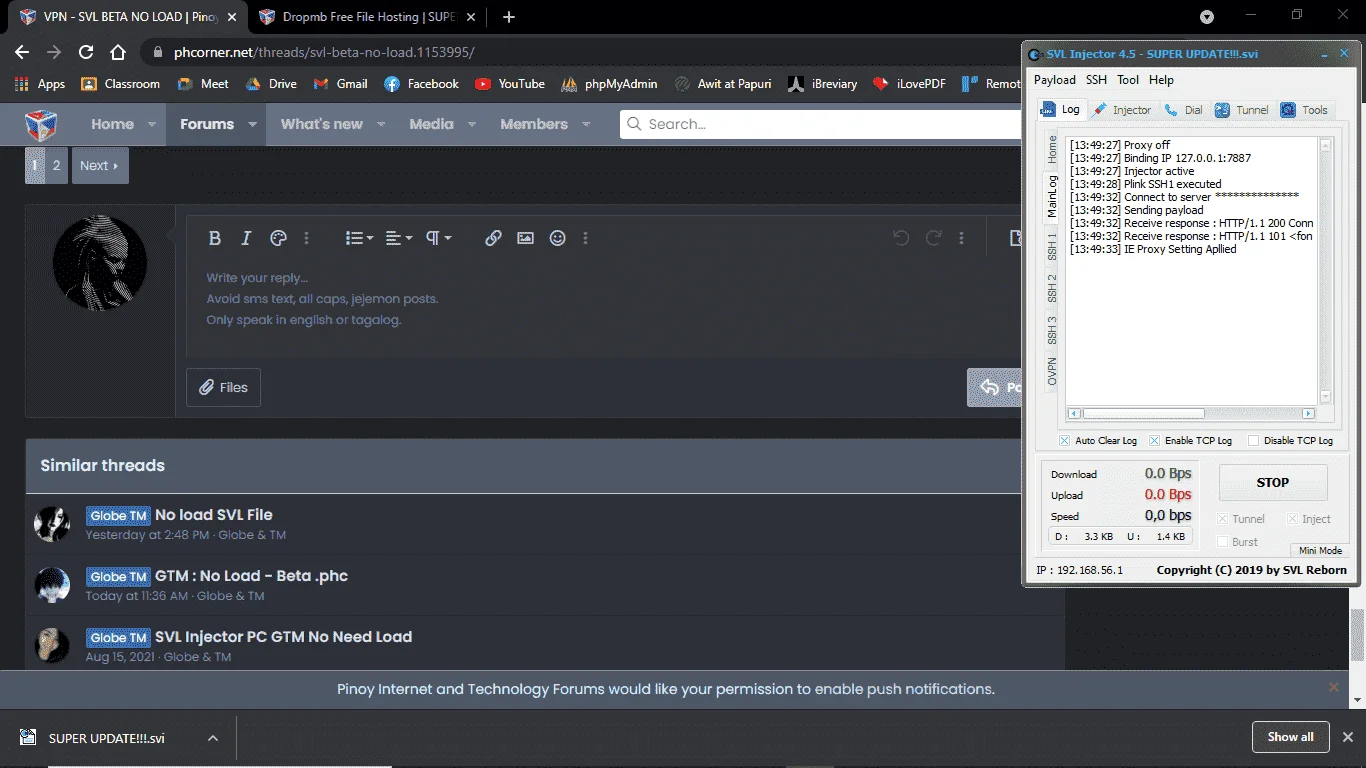Toggle the Enable TCP Log checkbox
The width and height of the screenshot is (1366, 768).
pos(1154,441)
